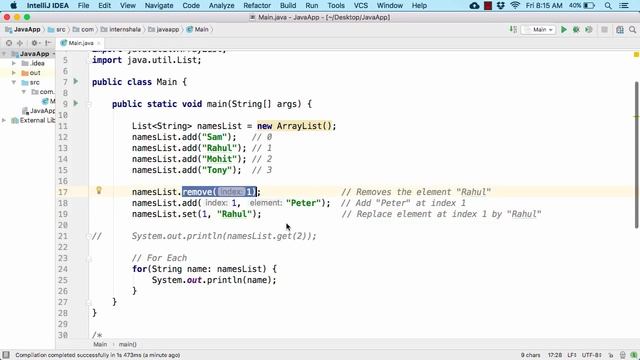The height and width of the screenshot is (360, 640).
Task: Click compilation completed status message
Action: pyautogui.click(x=98, y=355)
